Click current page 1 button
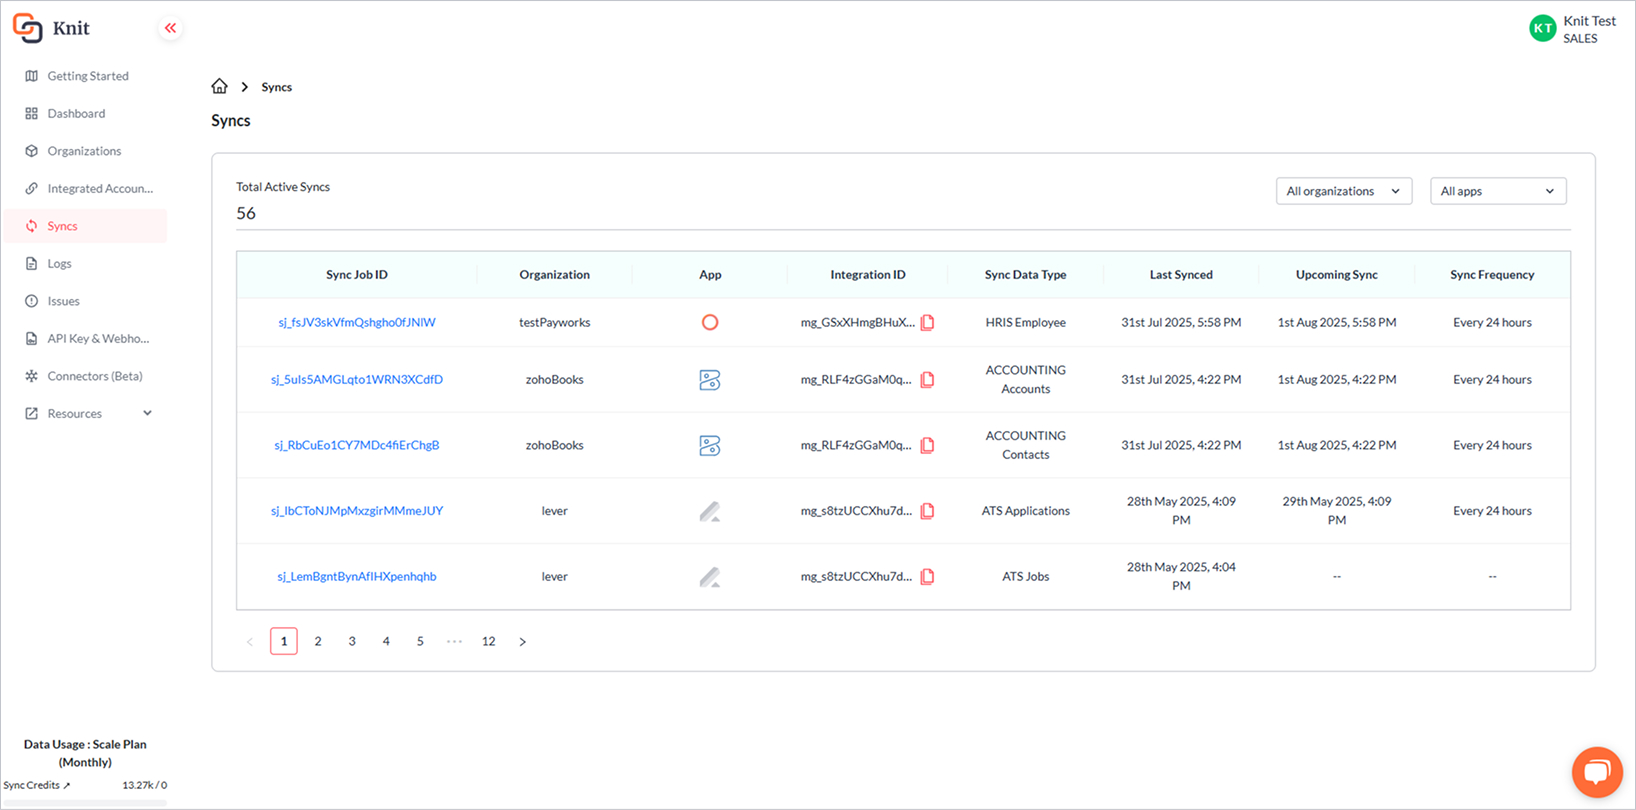This screenshot has width=1636, height=810. tap(284, 641)
